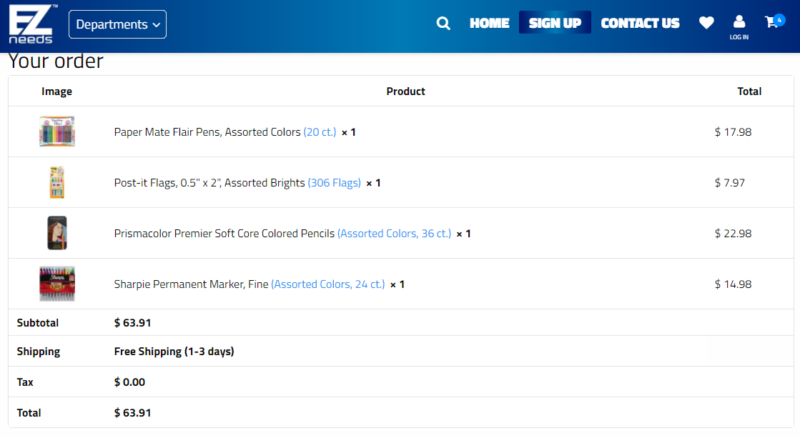This screenshot has width=800, height=438.
Task: Click the Tax row label
Action: pyautogui.click(x=25, y=382)
